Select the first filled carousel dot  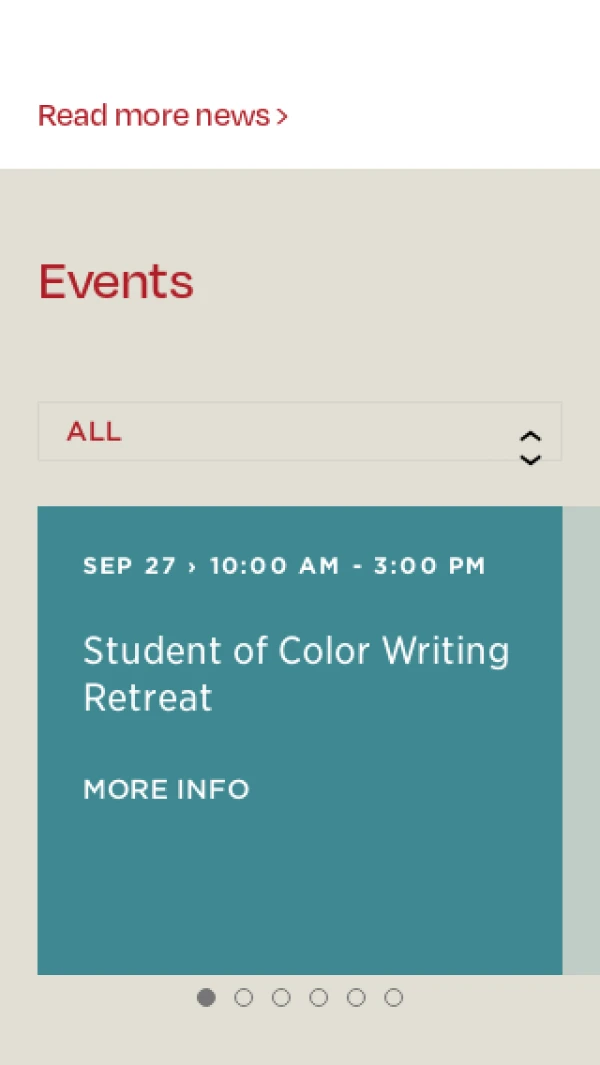tap(206, 997)
